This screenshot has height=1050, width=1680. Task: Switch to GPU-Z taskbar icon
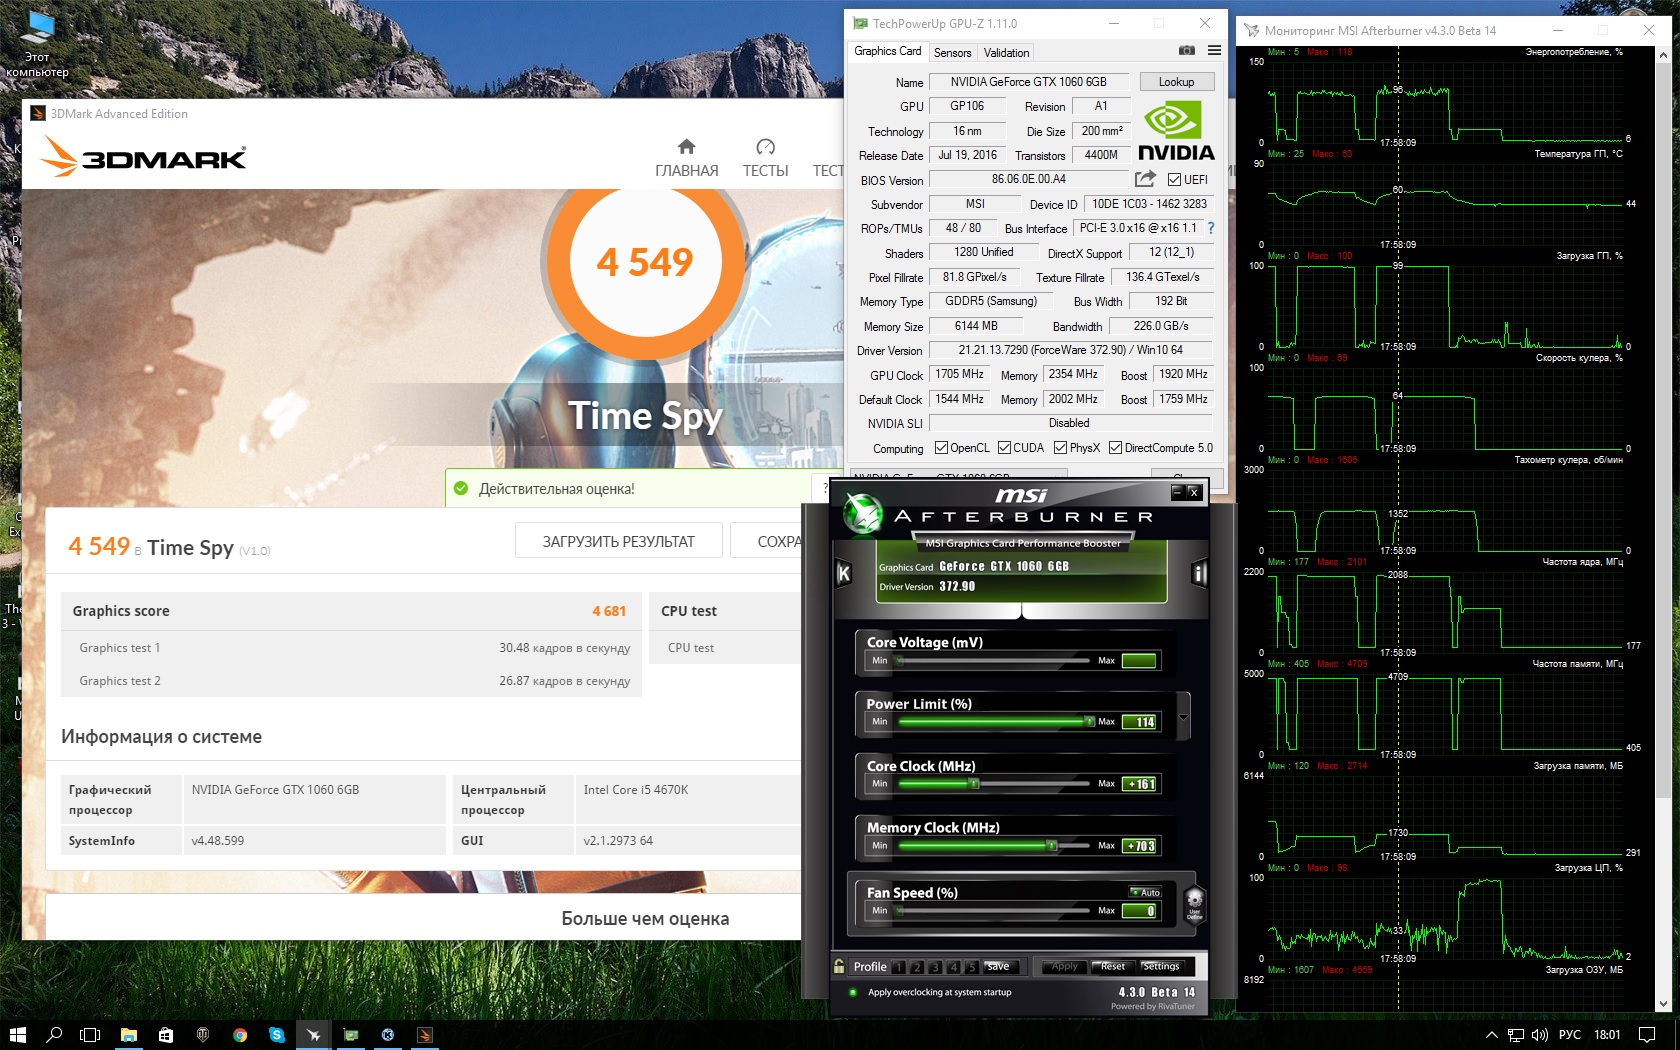click(x=351, y=1035)
